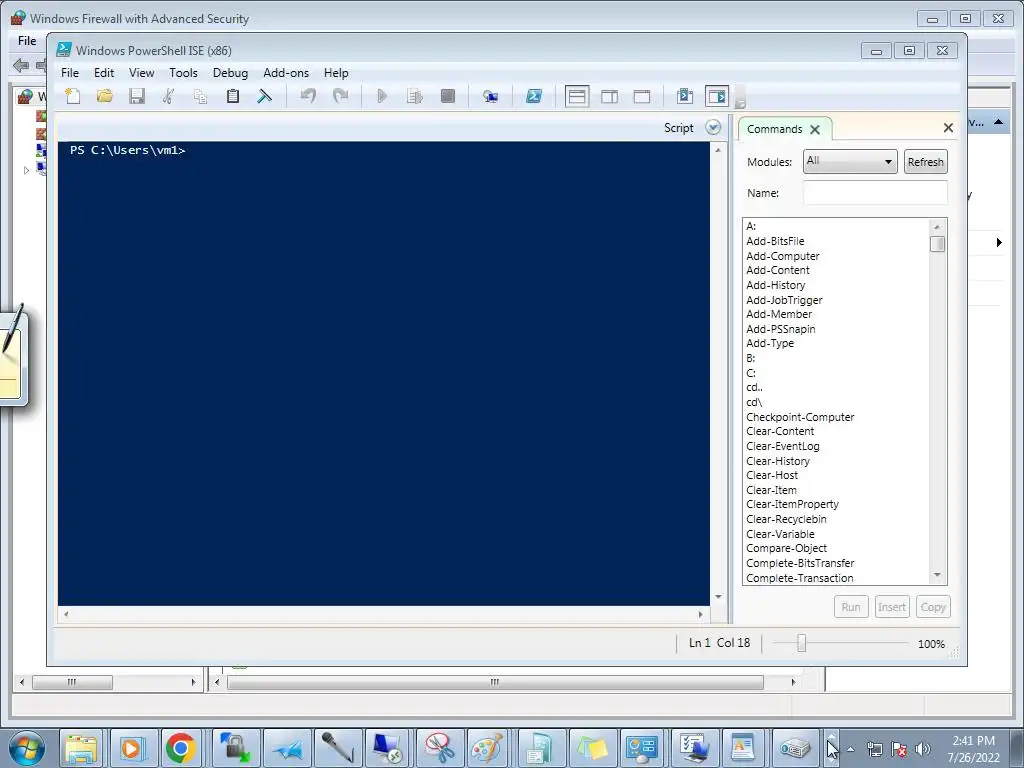The image size is (1024, 768).
Task: Click the Show Command Window toolbar icon
Action: click(685, 97)
